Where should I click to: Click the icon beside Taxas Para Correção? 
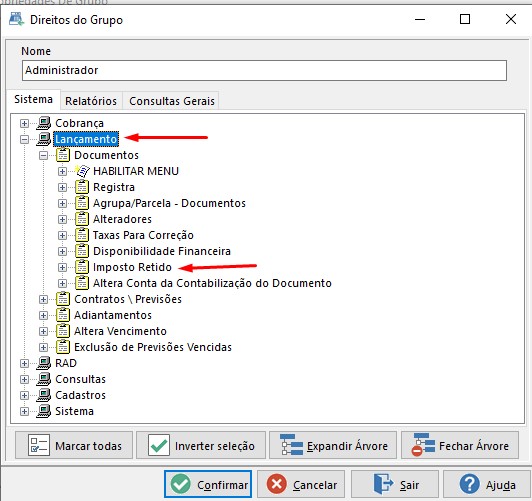(x=82, y=235)
